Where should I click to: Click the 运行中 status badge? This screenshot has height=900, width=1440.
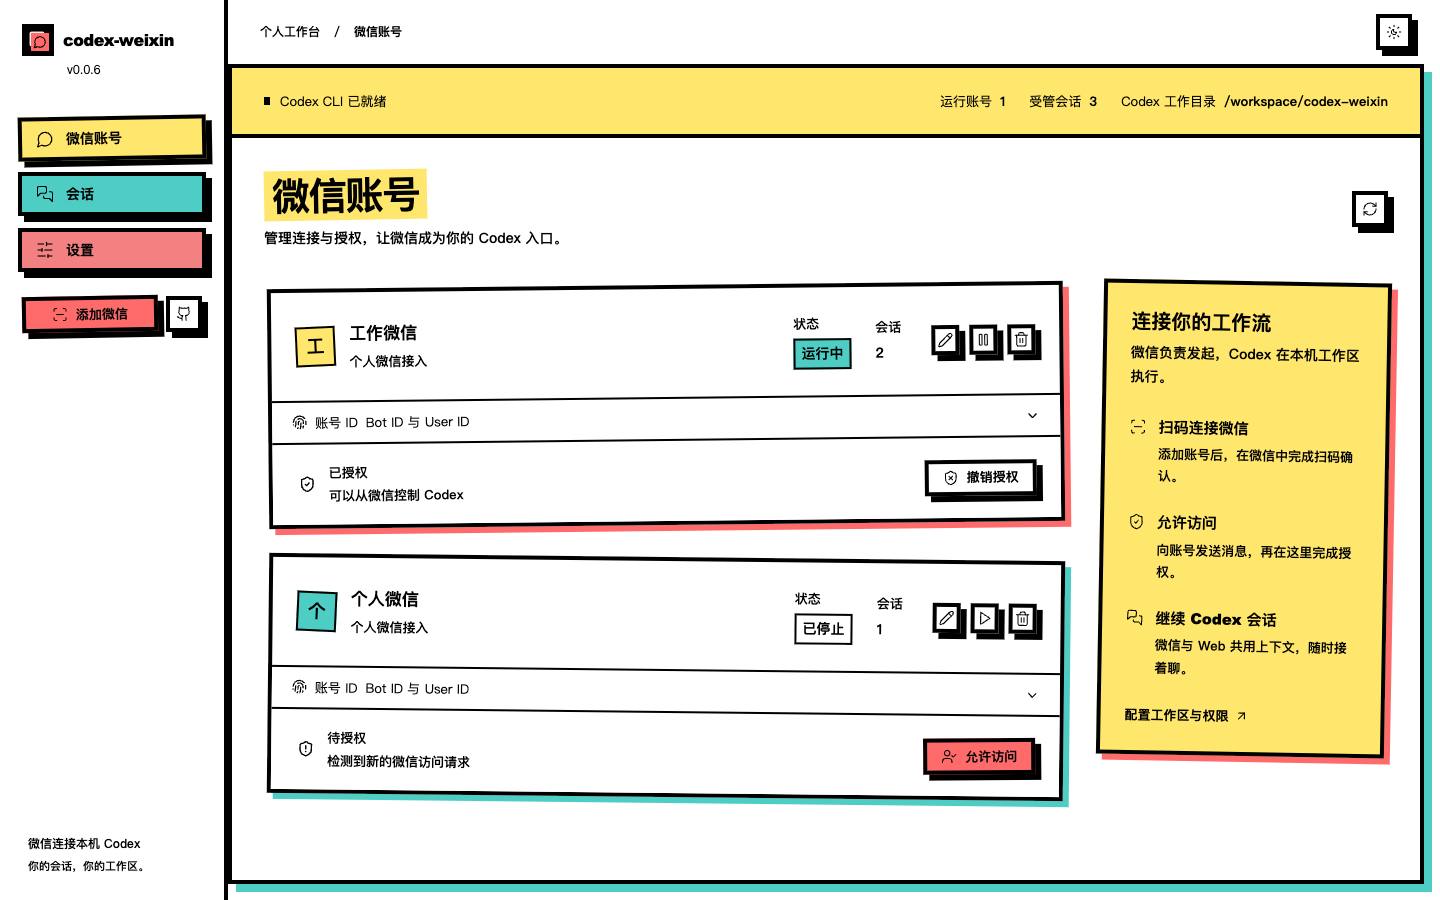(x=822, y=354)
